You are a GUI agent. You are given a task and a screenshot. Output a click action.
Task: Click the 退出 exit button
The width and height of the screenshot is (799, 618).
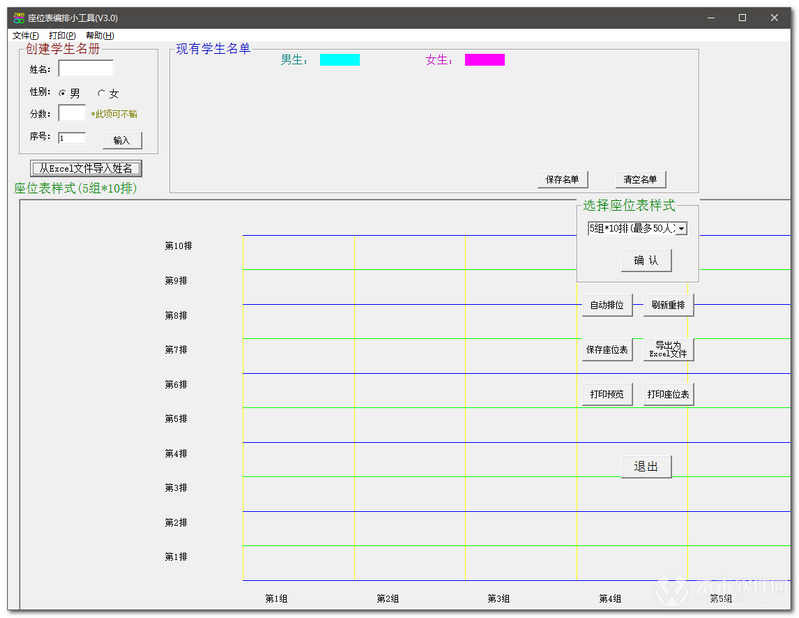pyautogui.click(x=646, y=467)
